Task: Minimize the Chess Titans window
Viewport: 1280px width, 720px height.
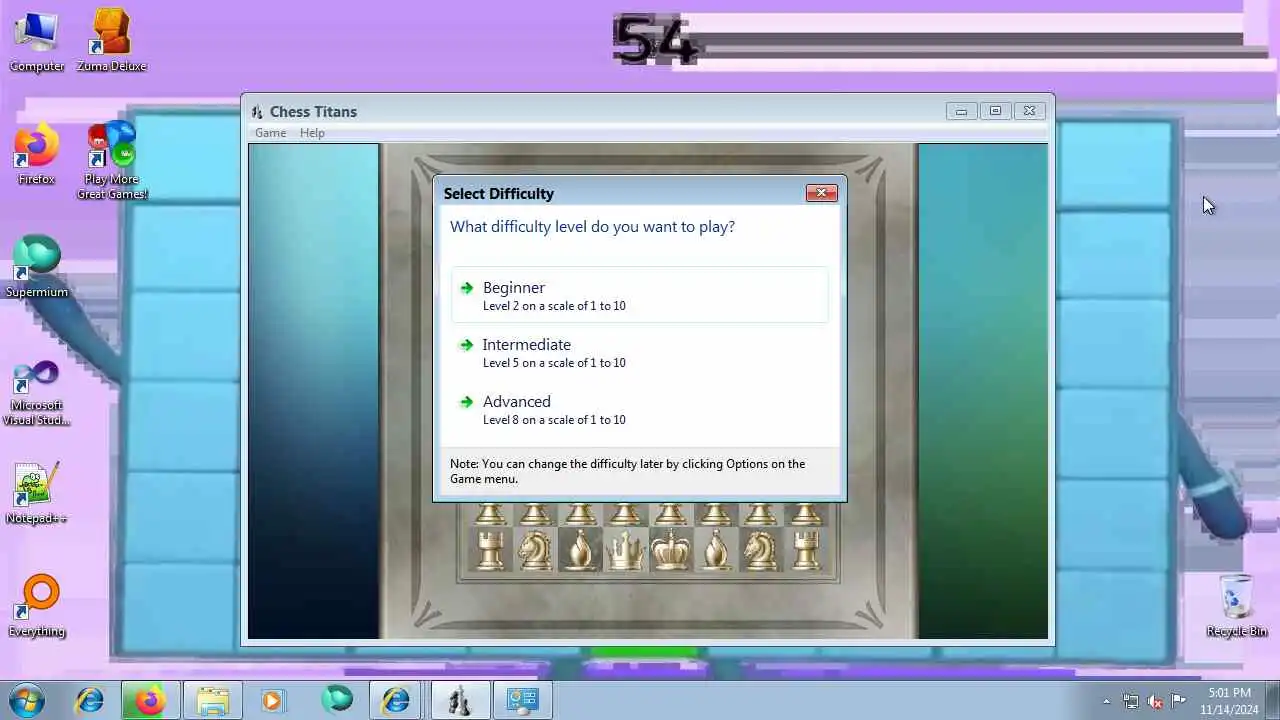Action: click(x=961, y=111)
